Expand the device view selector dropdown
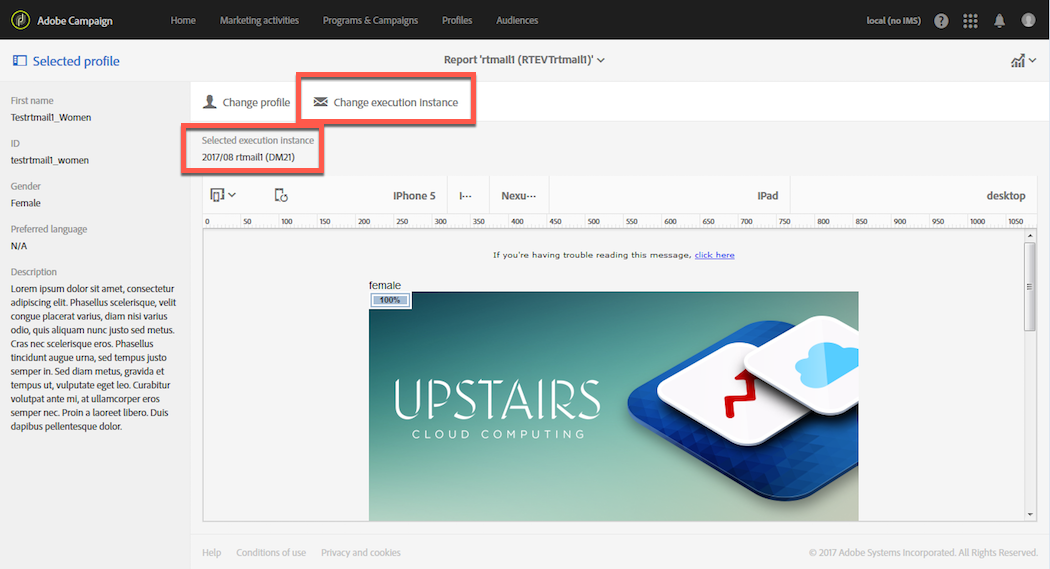 tap(223, 195)
